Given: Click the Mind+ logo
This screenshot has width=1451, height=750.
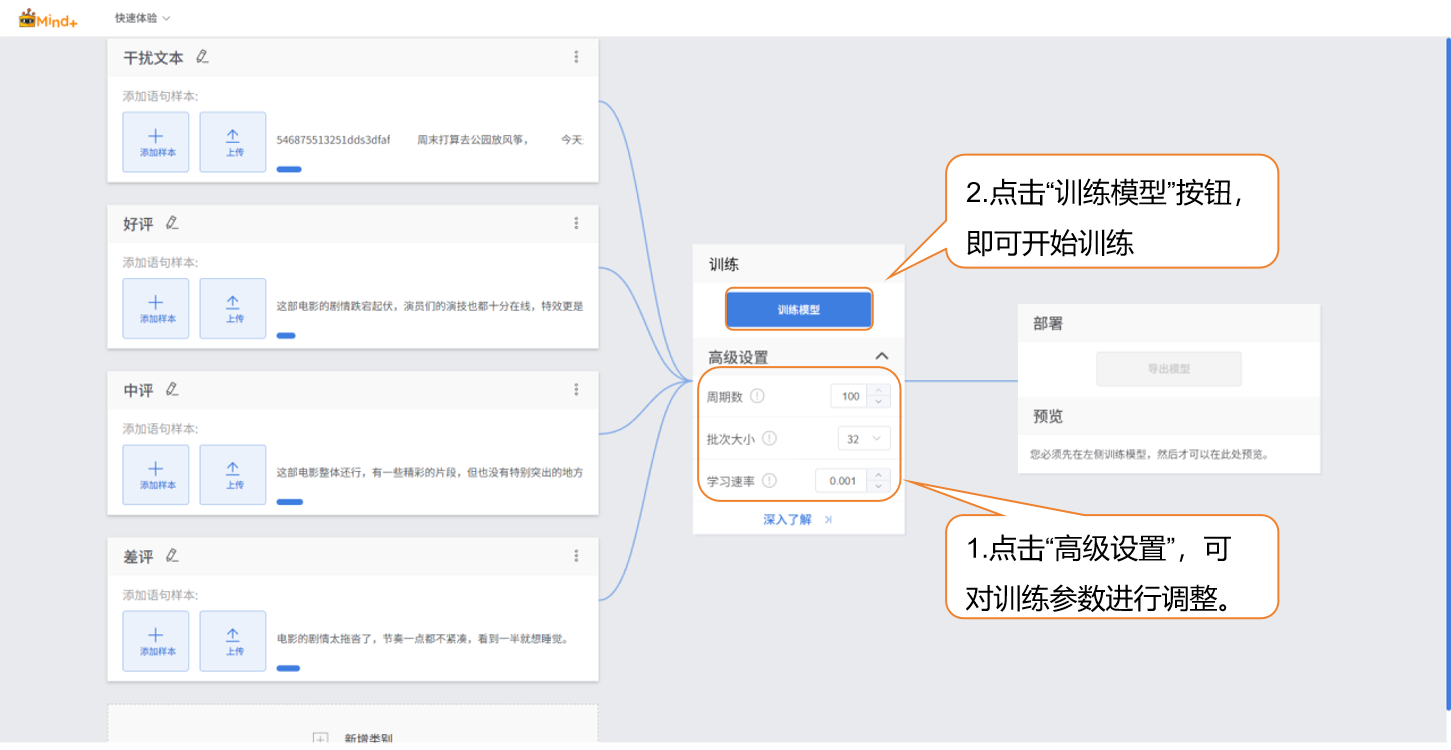Looking at the screenshot, I should click(x=48, y=18).
